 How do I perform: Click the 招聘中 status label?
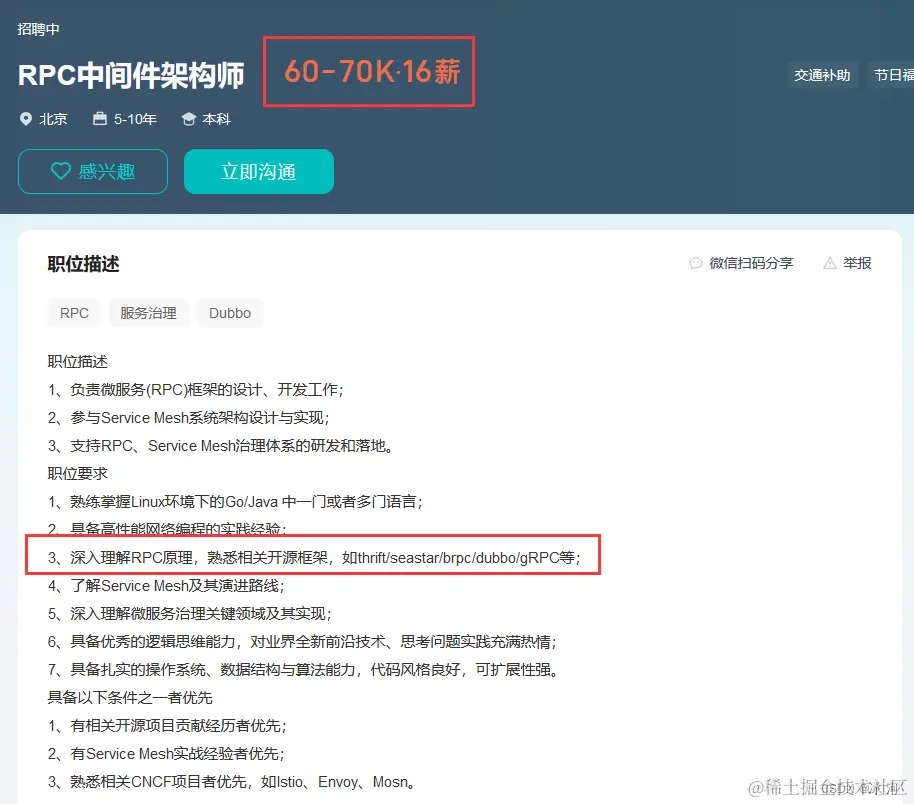pos(38,29)
